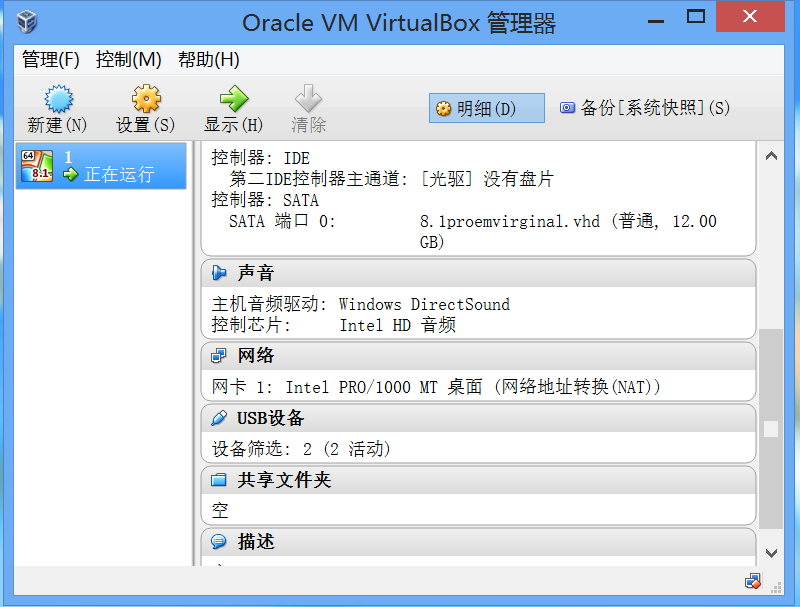
Task: Click the 清除 discard arrow icon
Action: click(309, 98)
